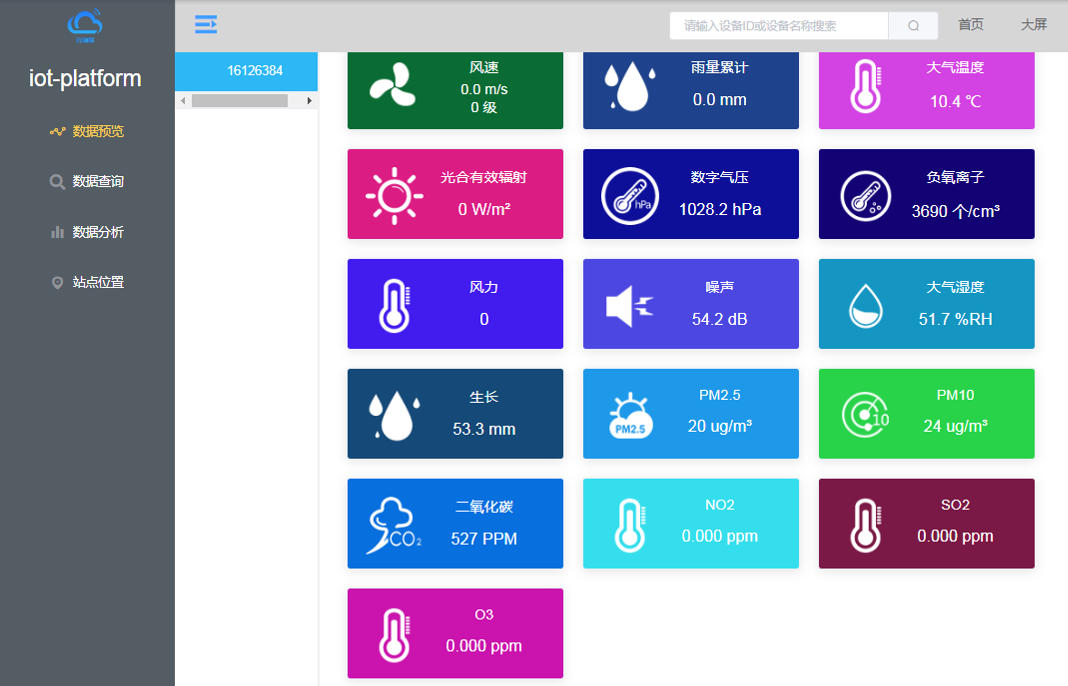Click the PM10 radar icon
Image resolution: width=1068 pixels, height=686 pixels.
865,415
